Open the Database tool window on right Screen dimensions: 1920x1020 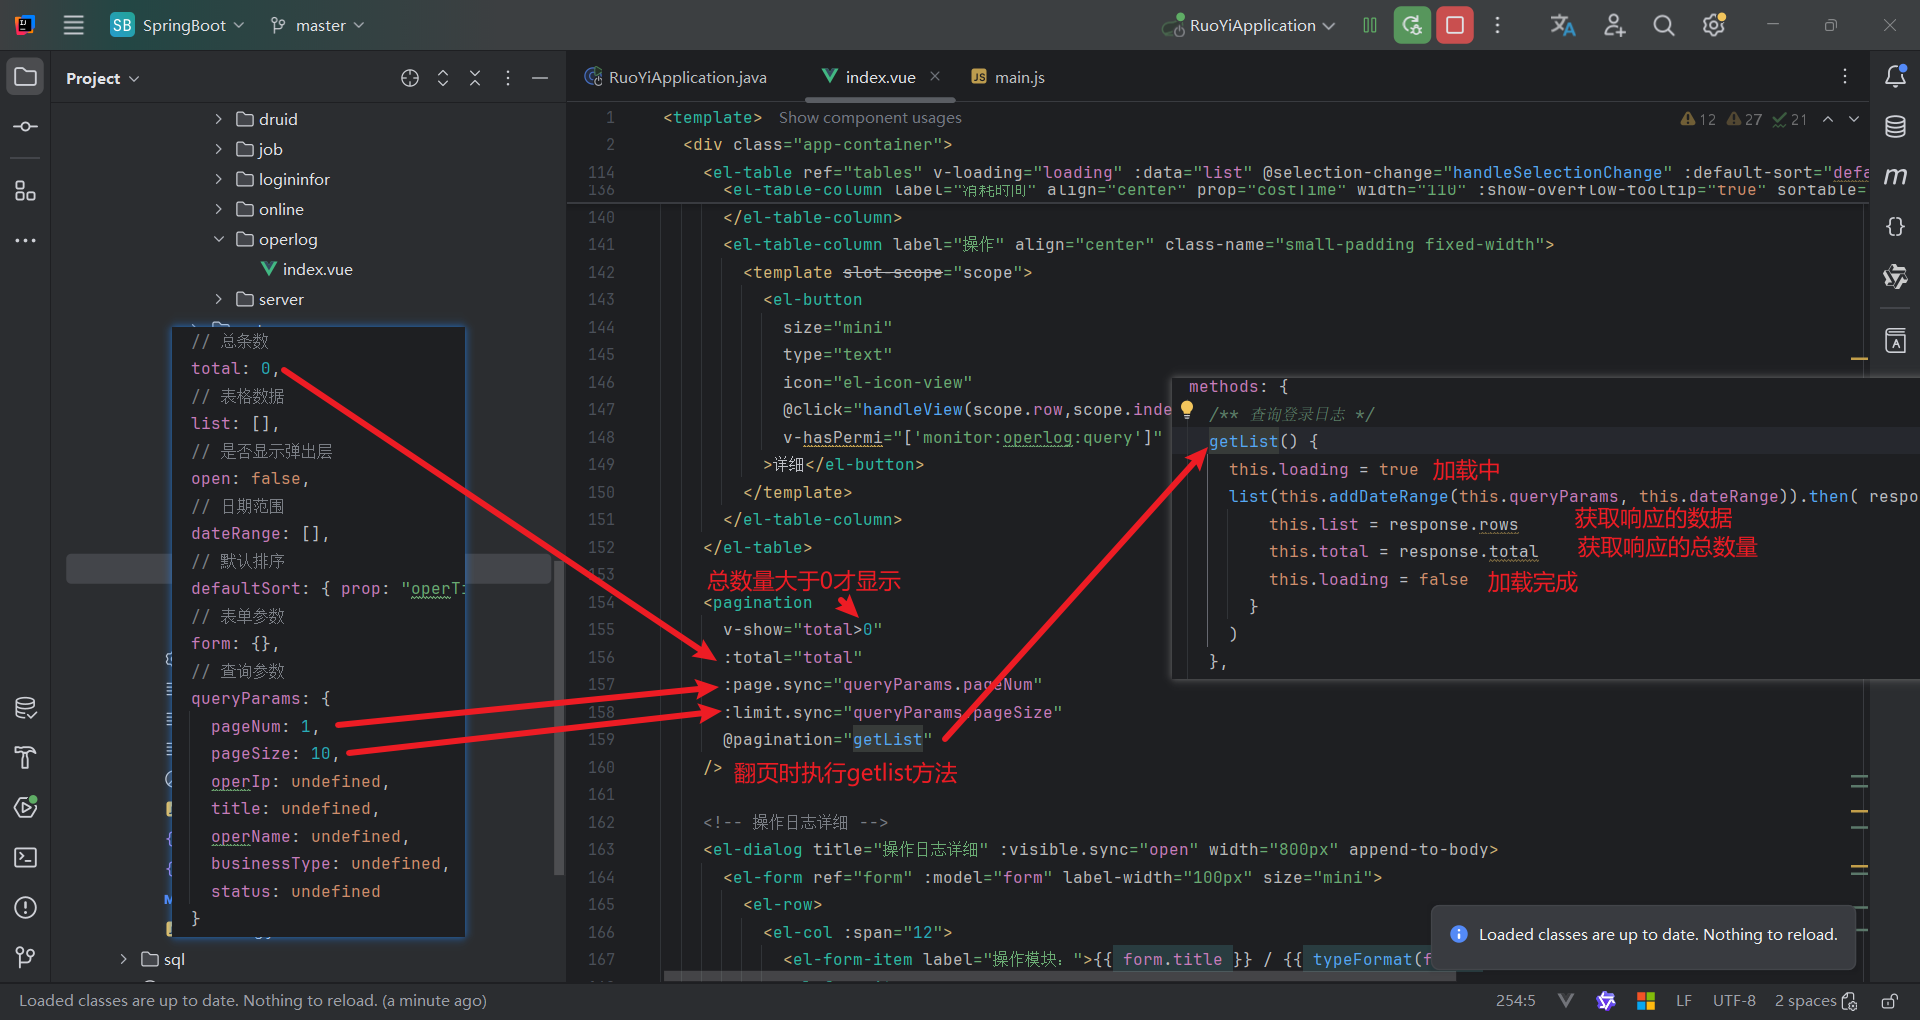coord(1895,127)
